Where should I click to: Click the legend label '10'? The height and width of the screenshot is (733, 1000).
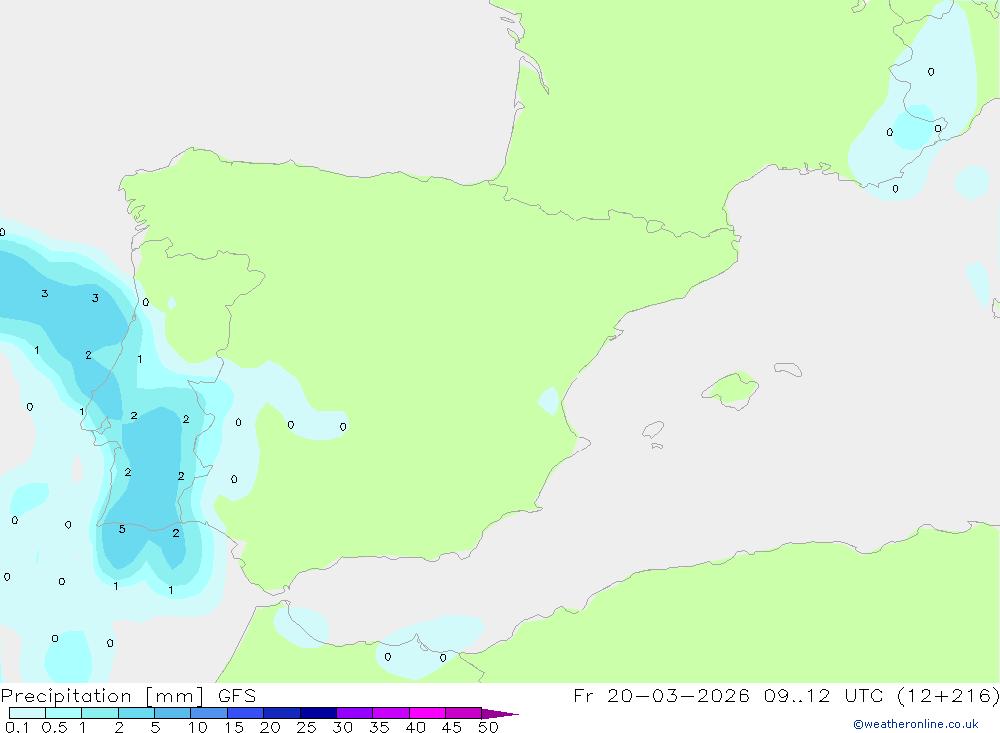coord(198,727)
